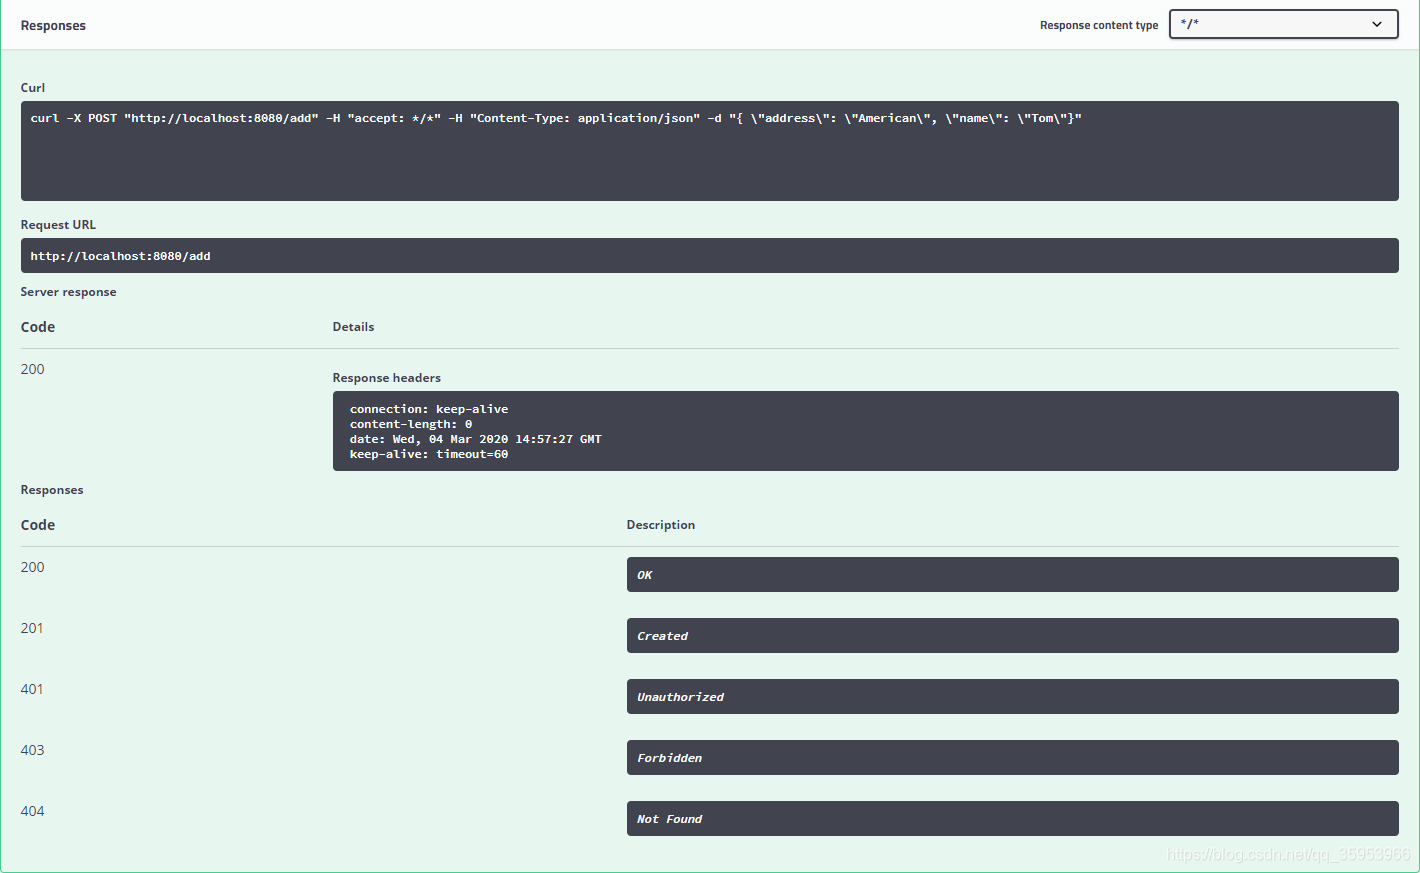Select the Request URL http://localhost:8080/add

[709, 256]
